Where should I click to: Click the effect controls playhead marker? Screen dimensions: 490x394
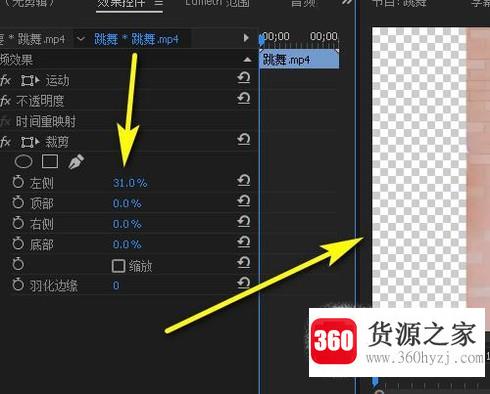[x=262, y=40]
